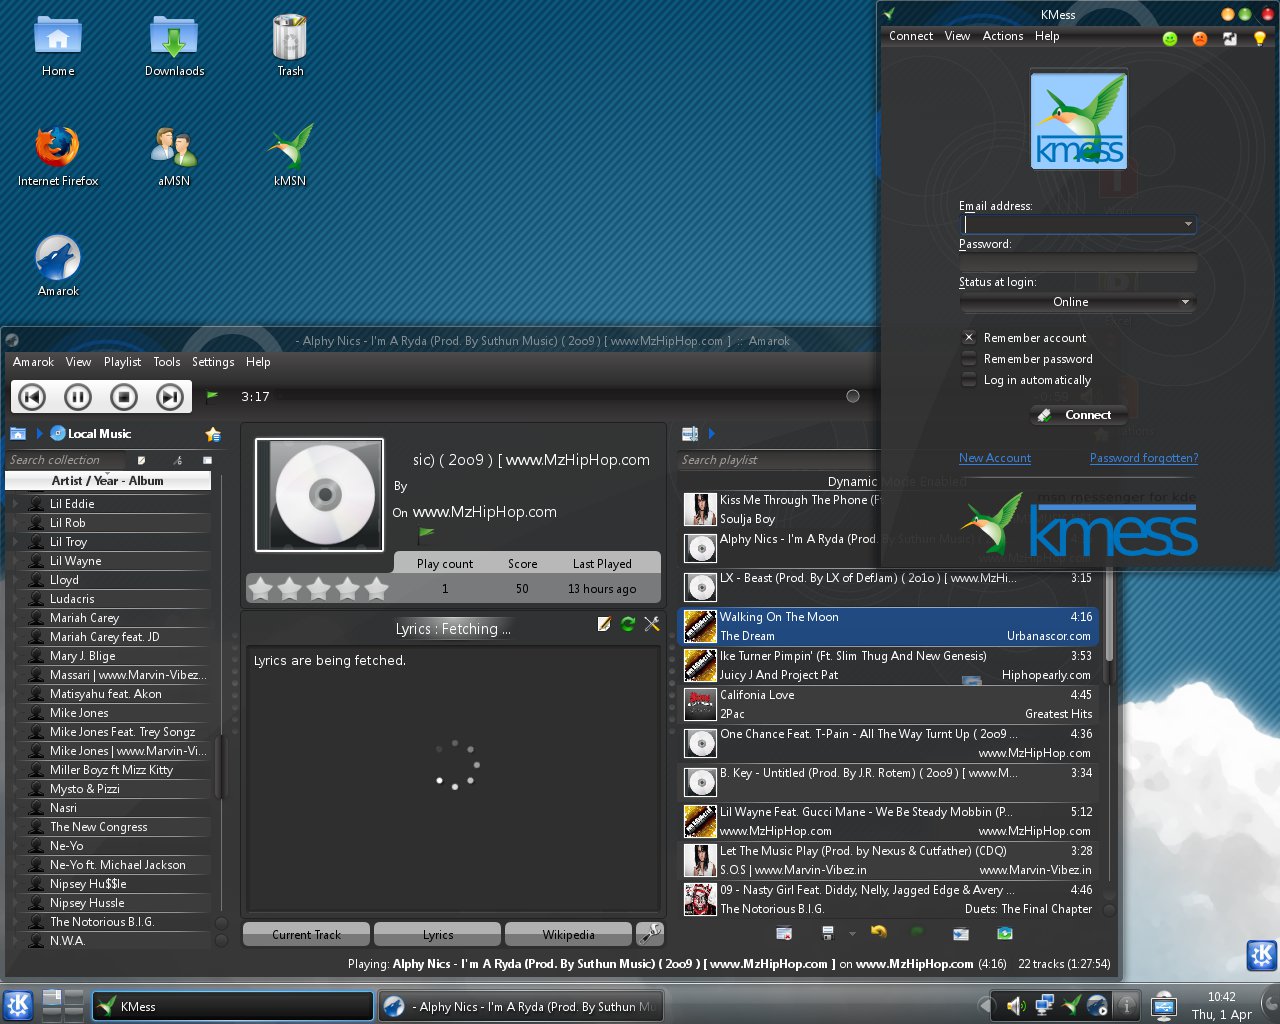
Task: Open Status at login Online dropdown
Action: [x=1078, y=302]
